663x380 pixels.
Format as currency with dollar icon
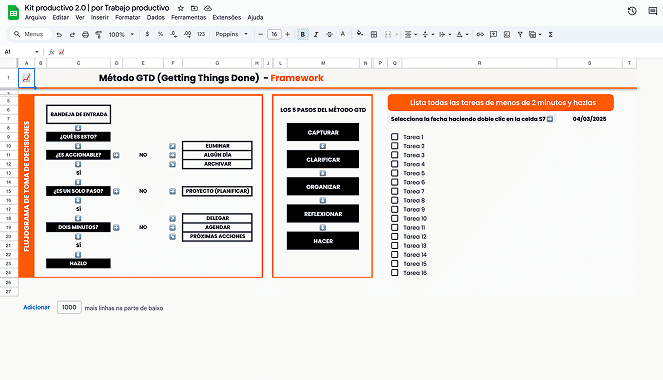pyautogui.click(x=147, y=34)
